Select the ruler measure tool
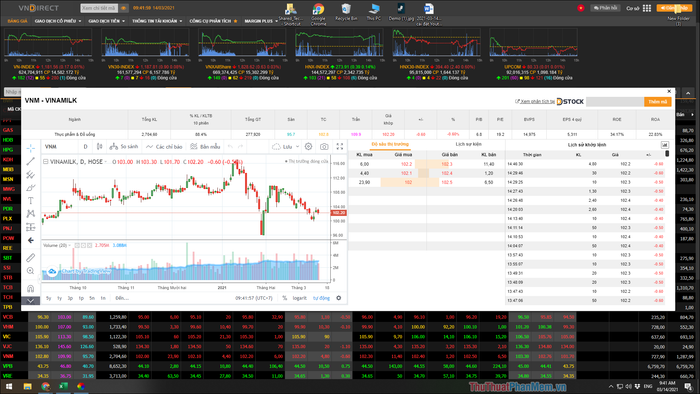Image resolution: width=700 pixels, height=394 pixels. pos(30,257)
